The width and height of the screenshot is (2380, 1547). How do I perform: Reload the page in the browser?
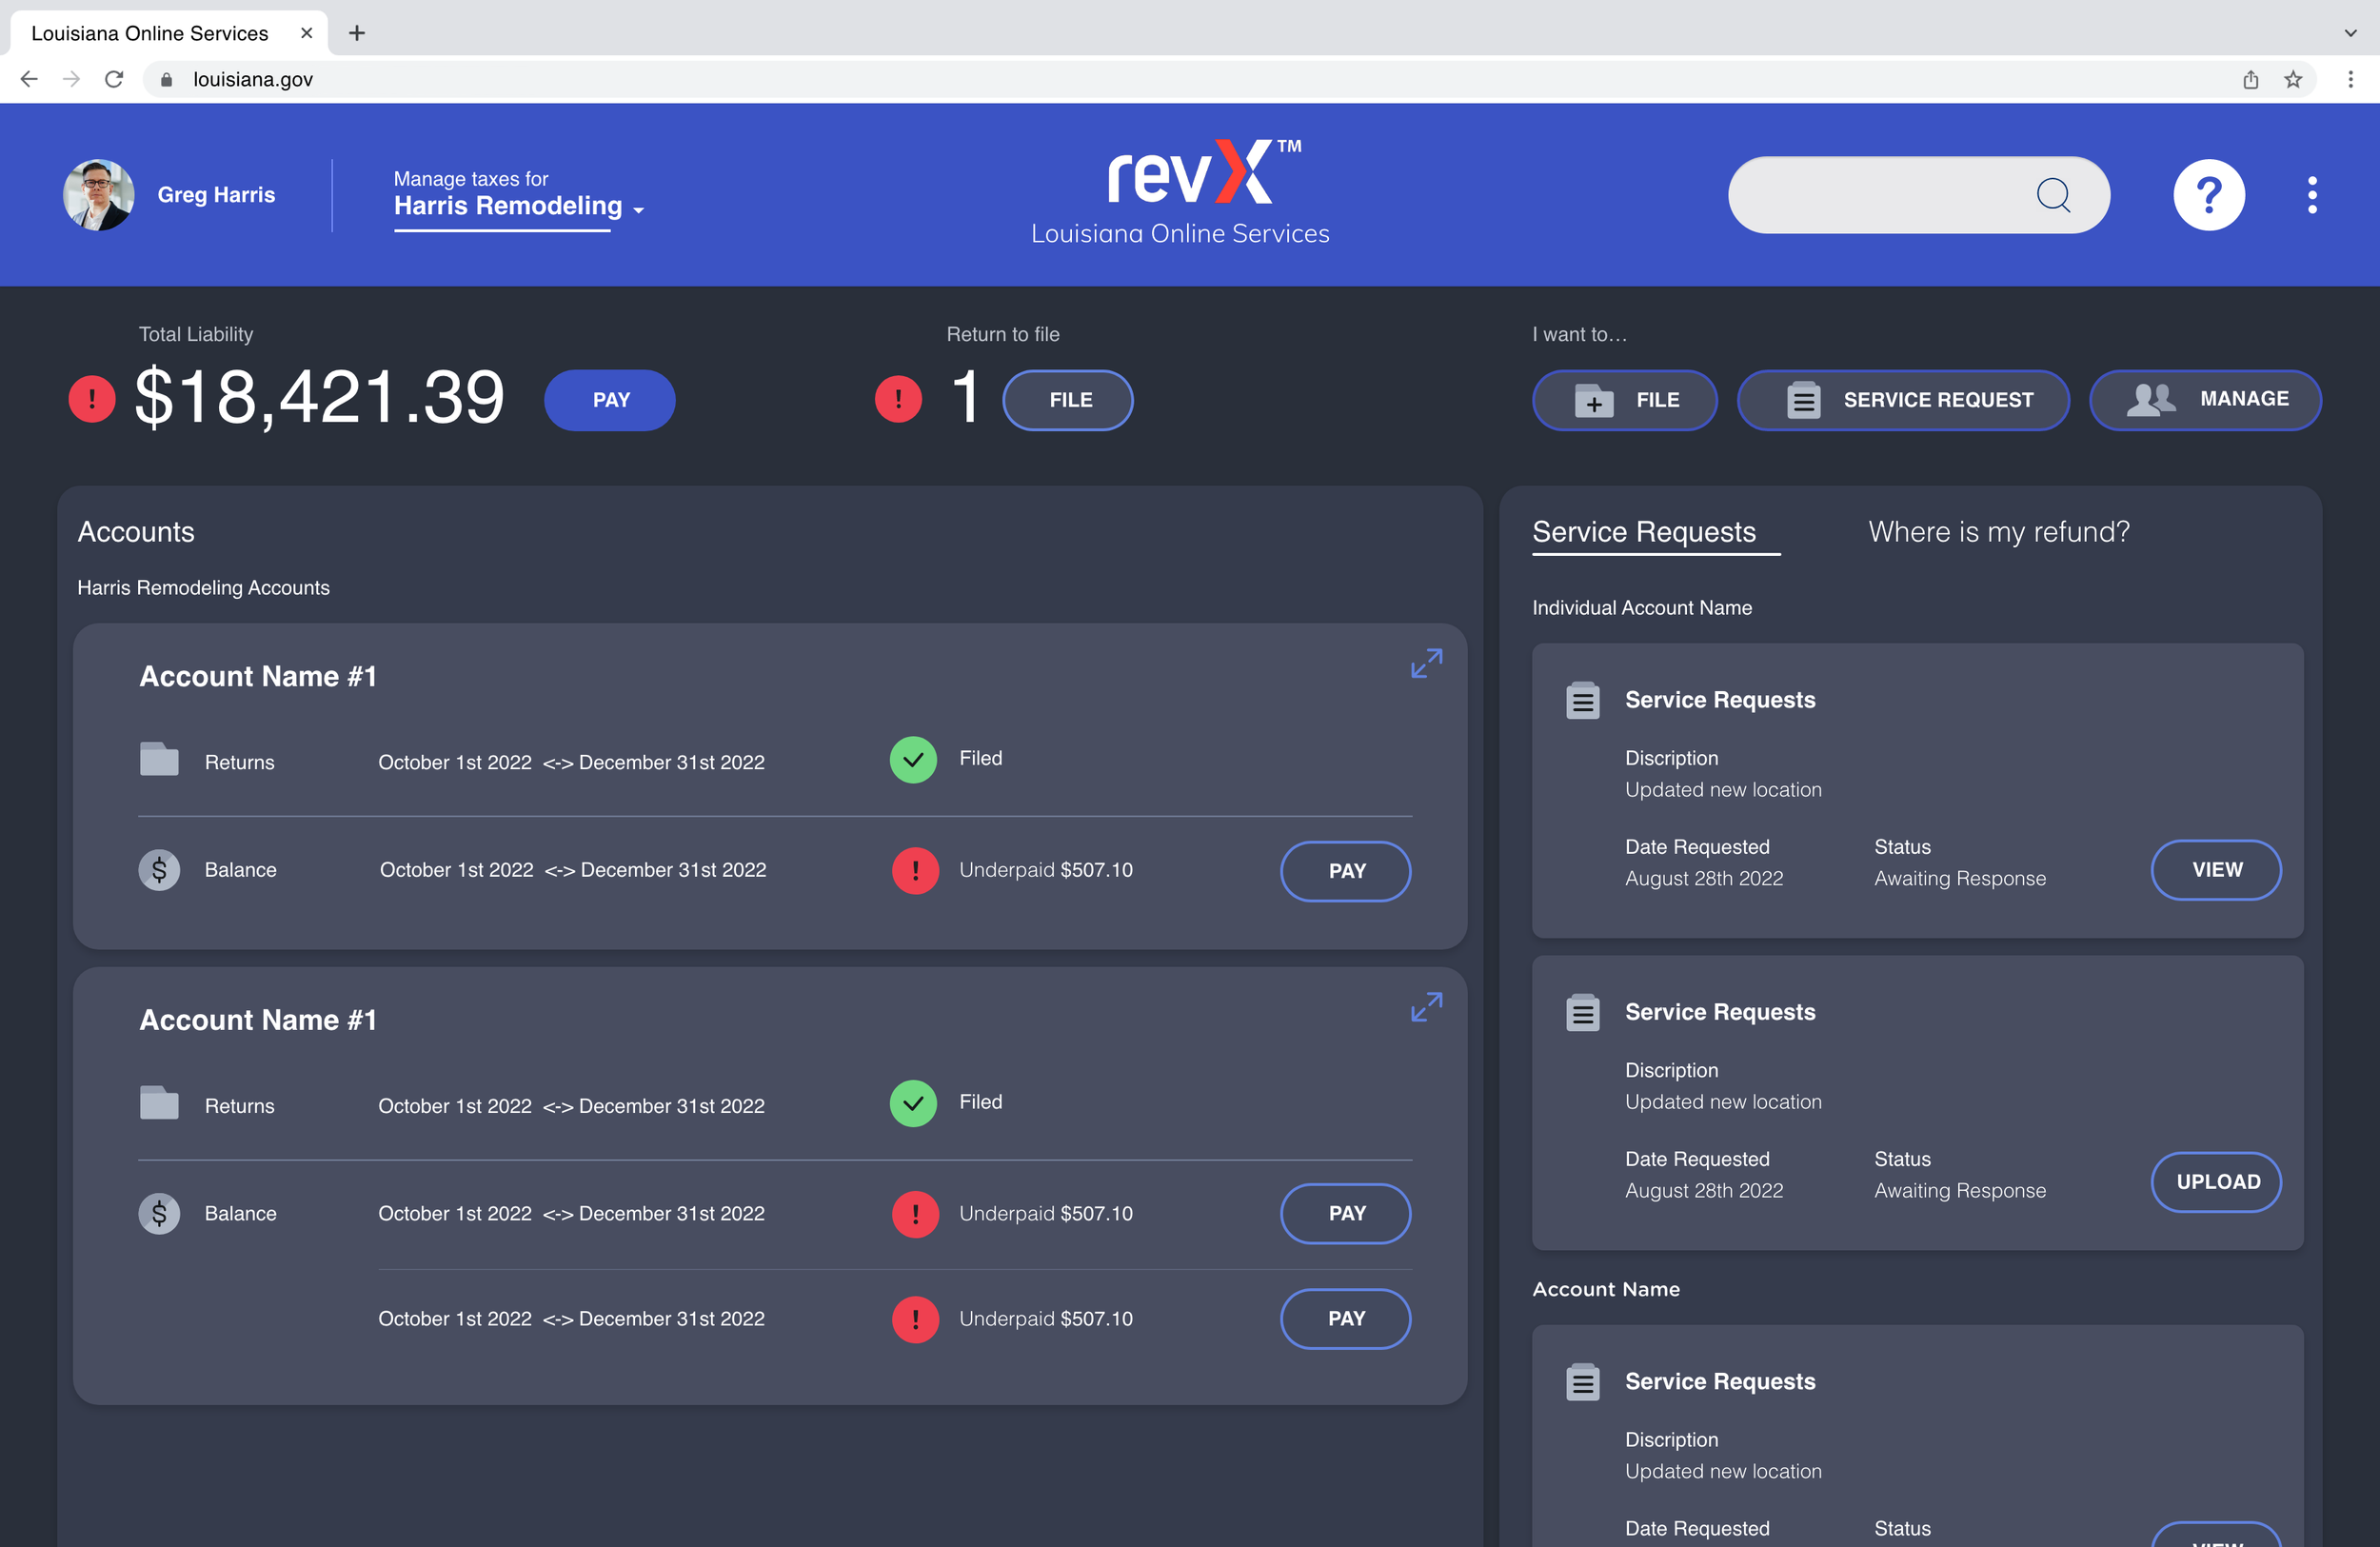114,79
